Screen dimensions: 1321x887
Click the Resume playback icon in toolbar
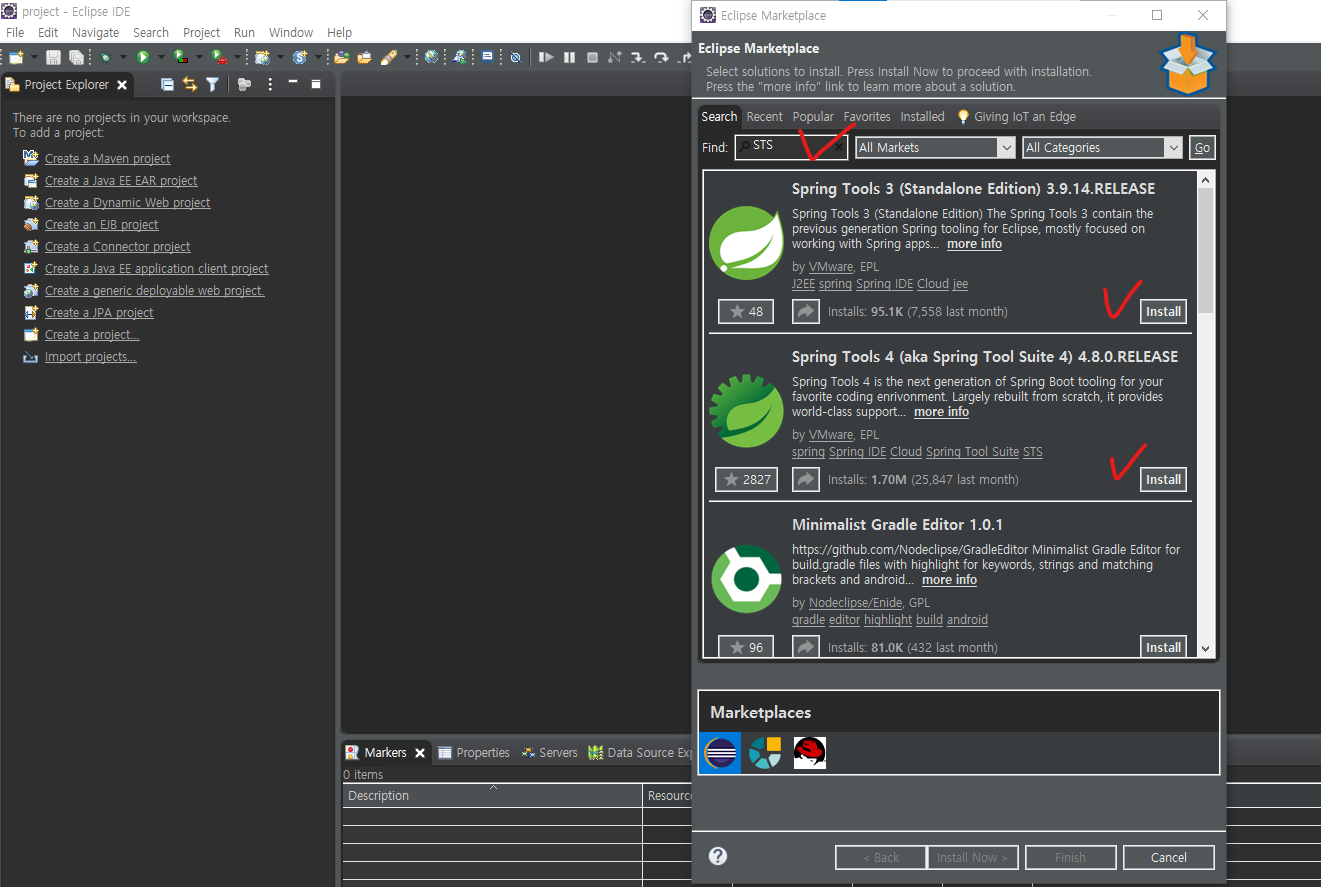click(x=546, y=57)
